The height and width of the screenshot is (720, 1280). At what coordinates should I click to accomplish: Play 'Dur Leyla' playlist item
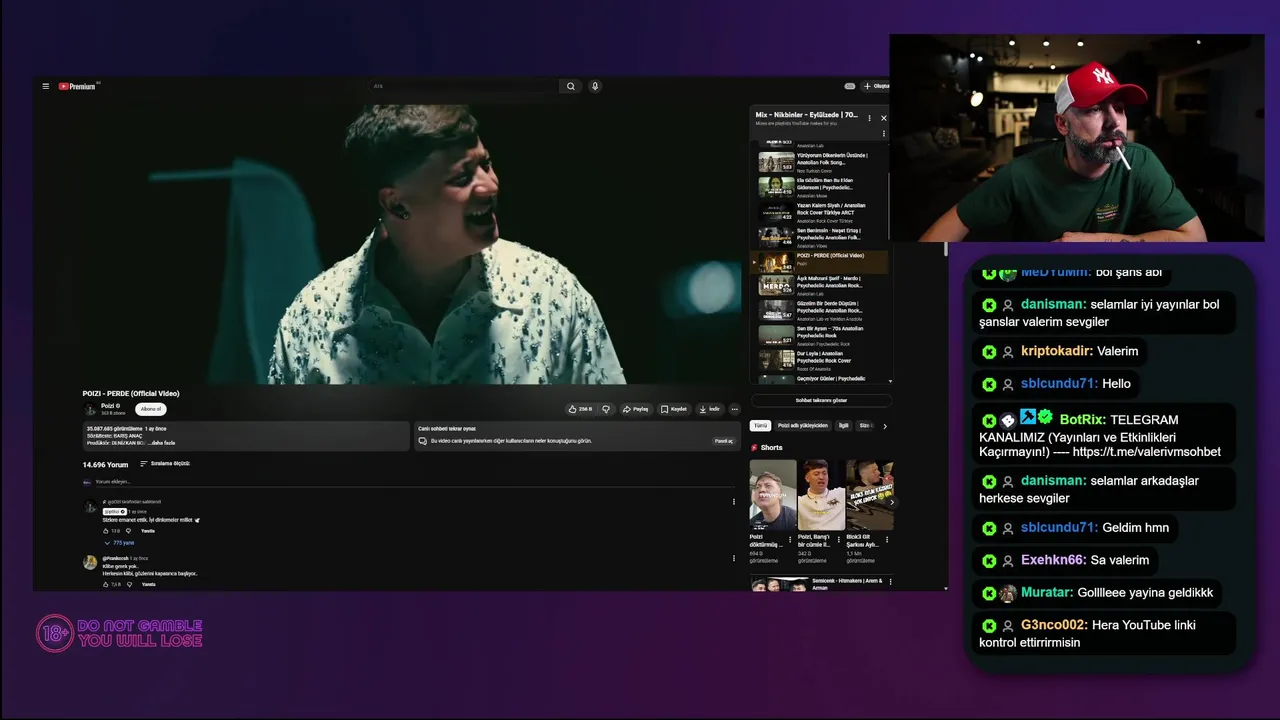(820, 360)
